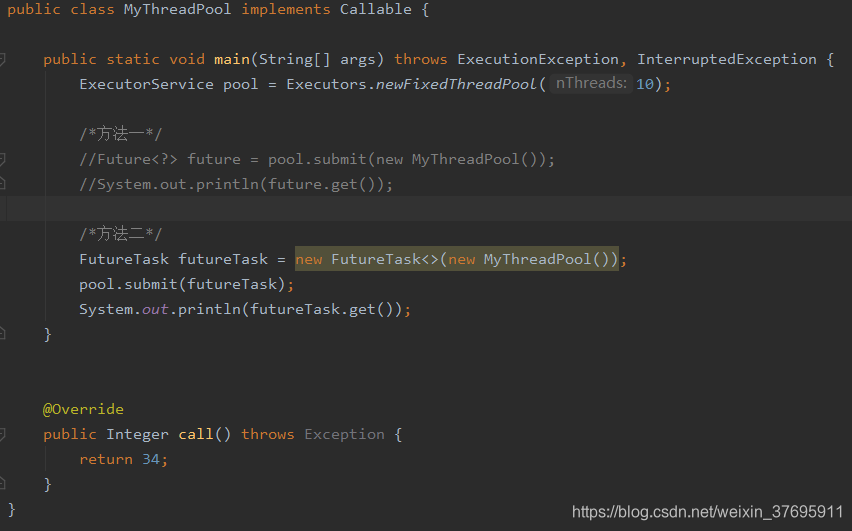852x531 pixels.
Task: Click the '/*方法一*/' comment
Action: 121,134
